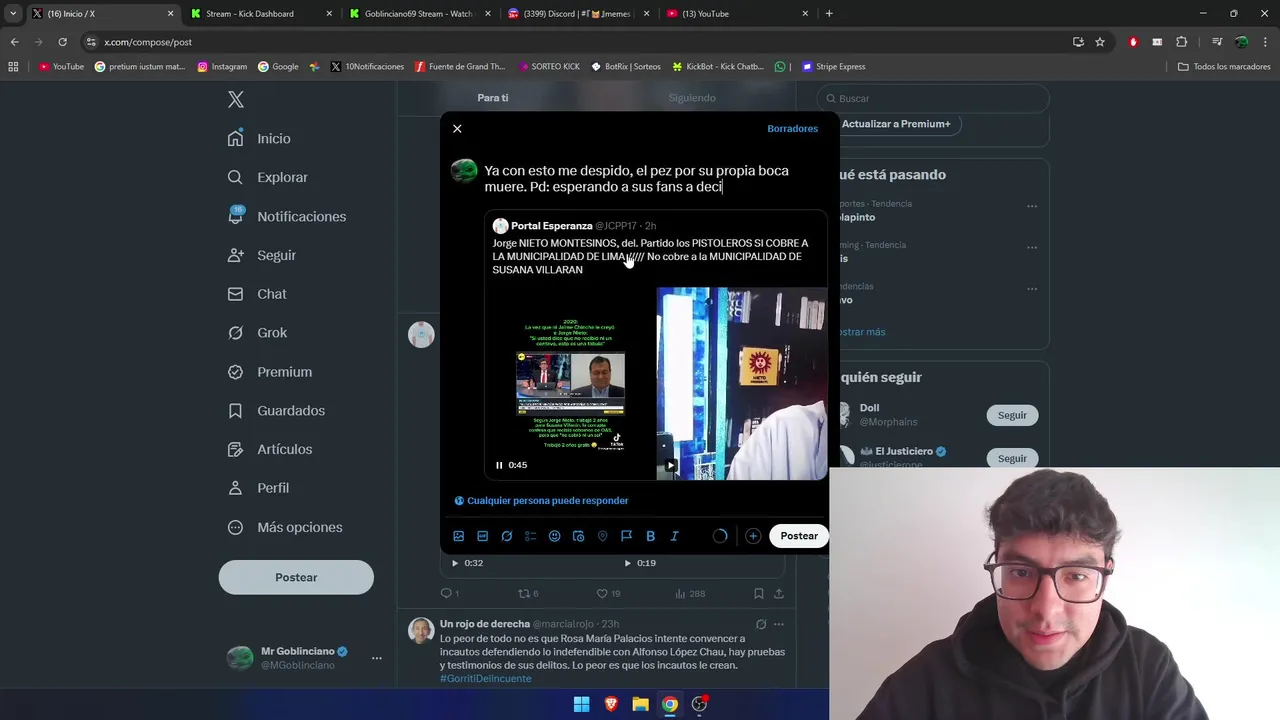The image size is (1280, 720).
Task: Open Inicio in sidebar
Action: 260,139
